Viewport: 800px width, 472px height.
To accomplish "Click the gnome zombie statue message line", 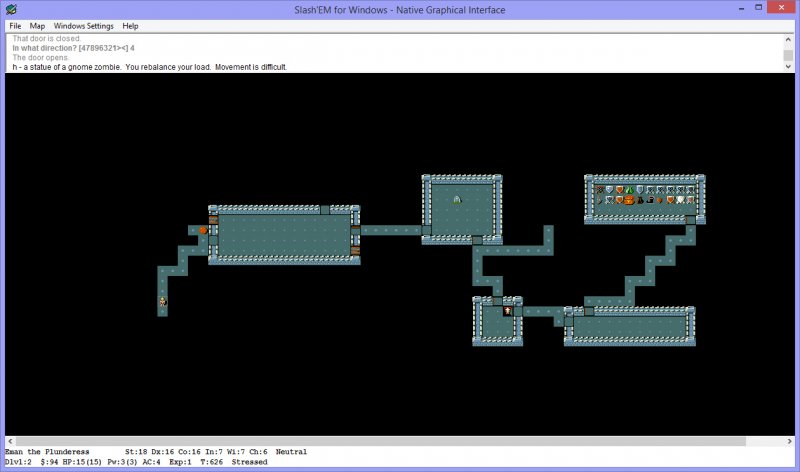I will coord(149,67).
